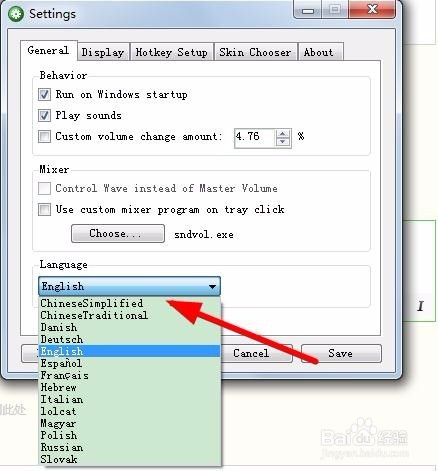Increase volume amount with the up arrow
The height and width of the screenshot is (471, 438).
click(x=283, y=134)
